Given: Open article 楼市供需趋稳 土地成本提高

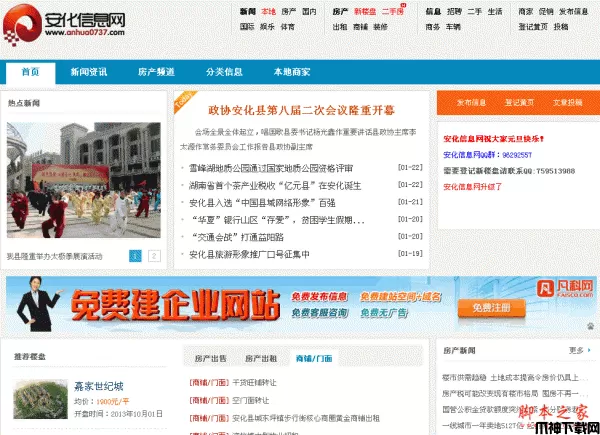Looking at the screenshot, I should coord(515,378).
